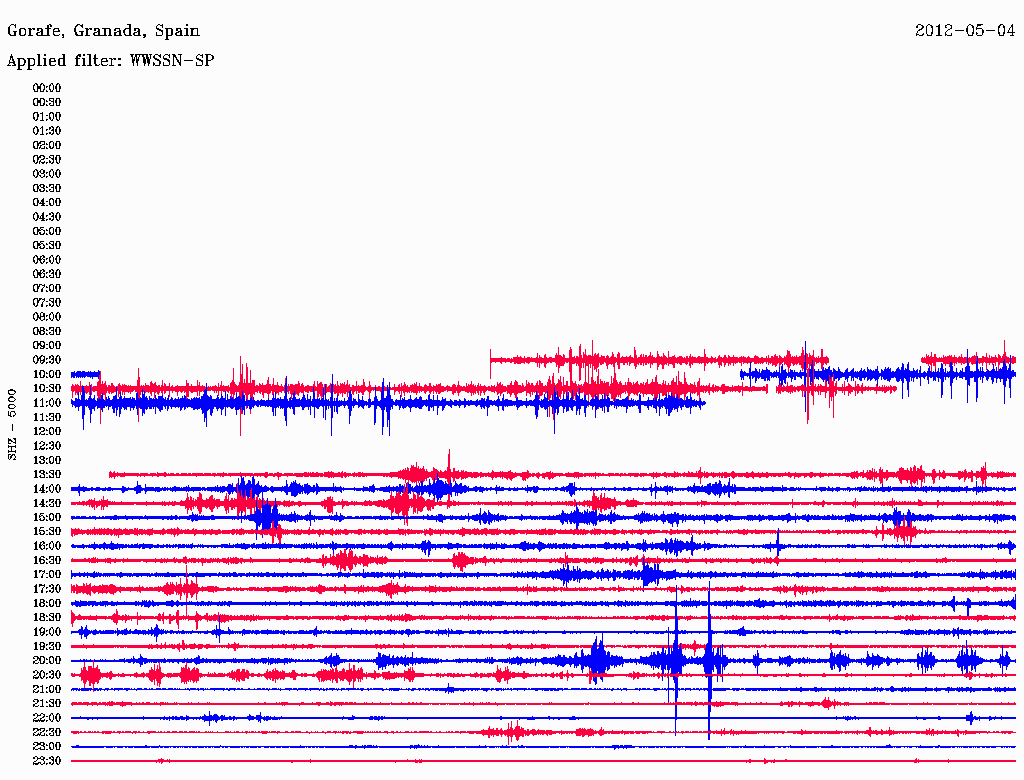
Task: Click the 01:00 time label
Action: [x=47, y=117]
